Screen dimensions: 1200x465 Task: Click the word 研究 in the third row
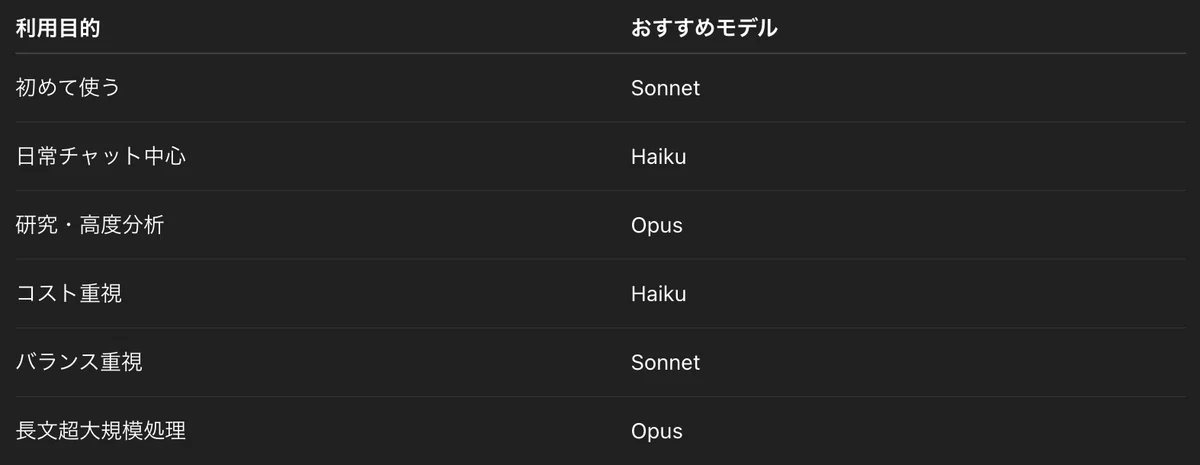(36, 225)
